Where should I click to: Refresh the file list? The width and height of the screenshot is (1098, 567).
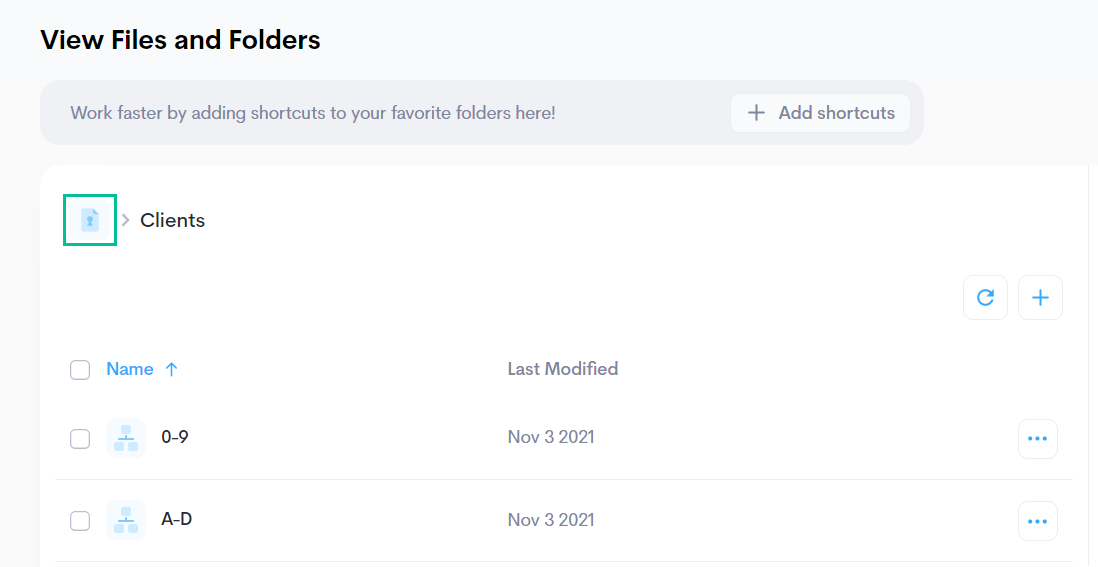[x=985, y=298]
